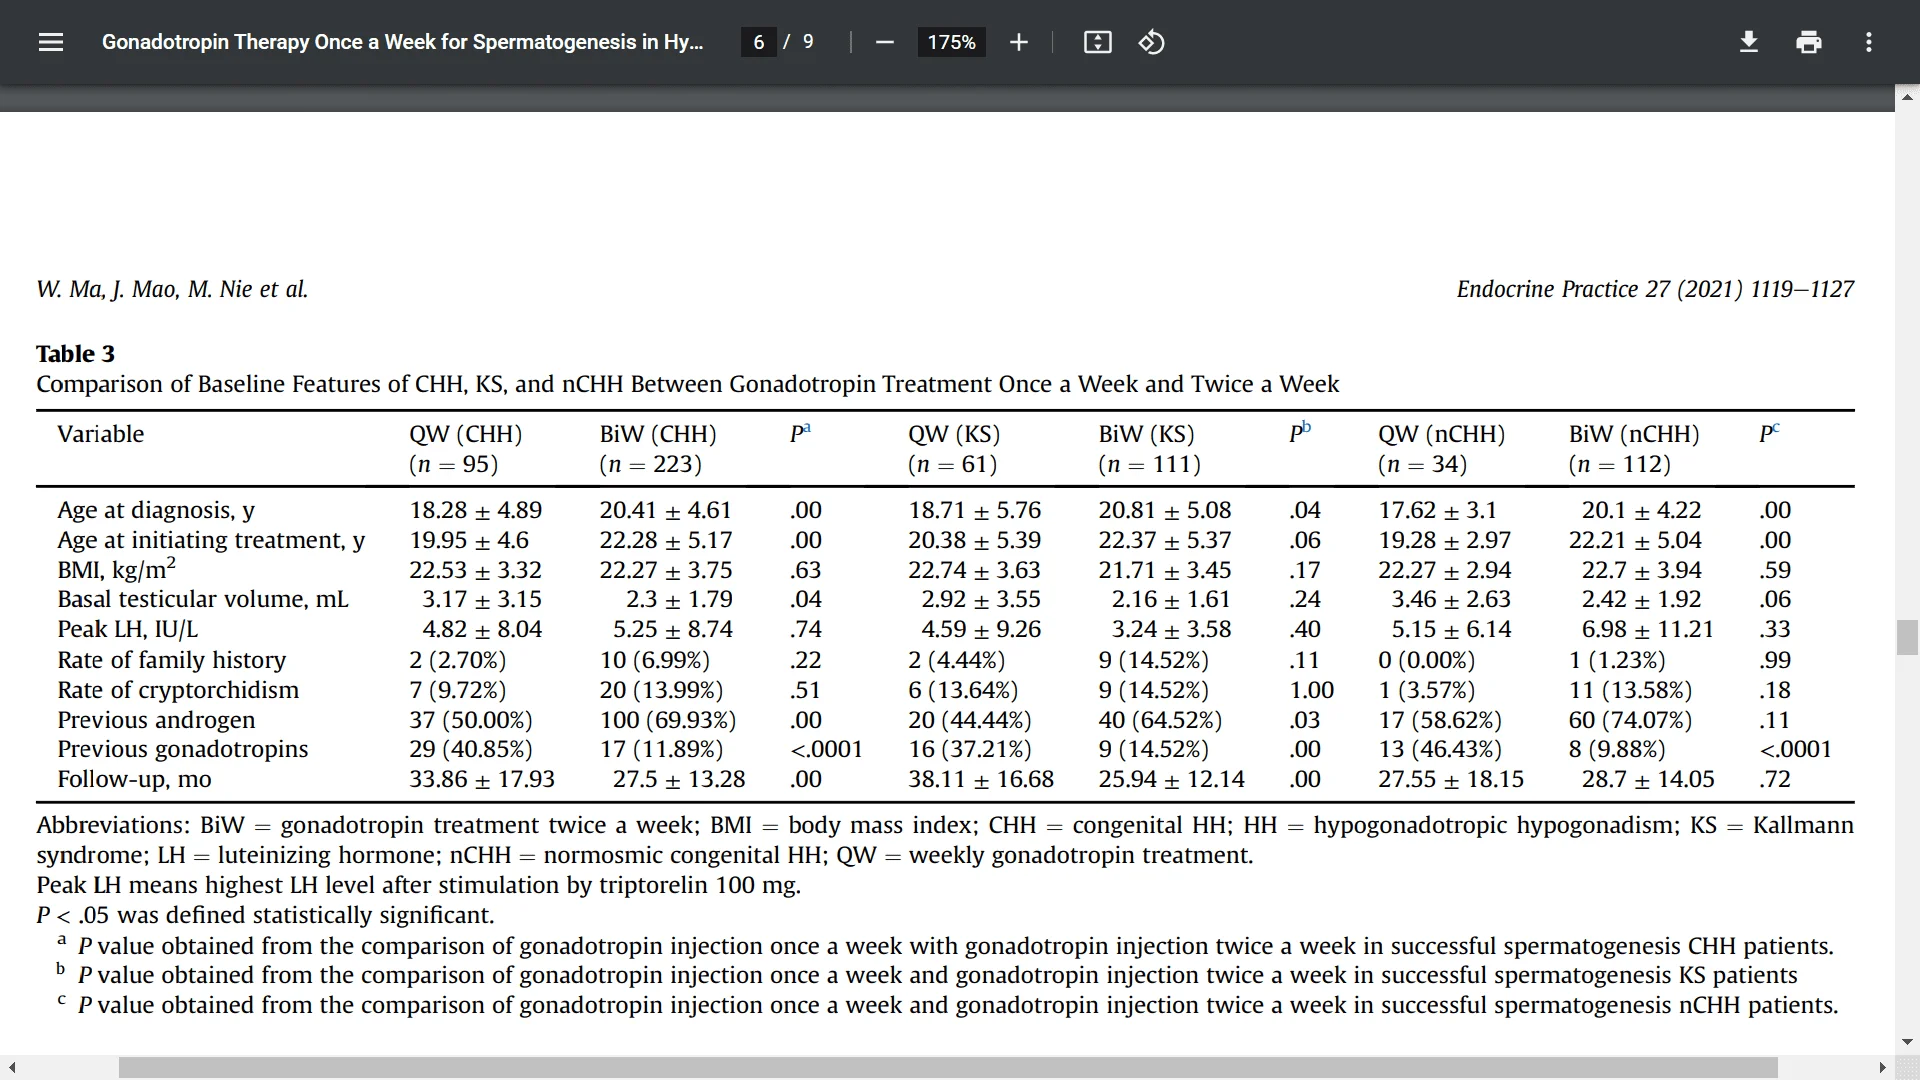1920x1080 pixels.
Task: Edit the current page number field
Action: click(759, 42)
